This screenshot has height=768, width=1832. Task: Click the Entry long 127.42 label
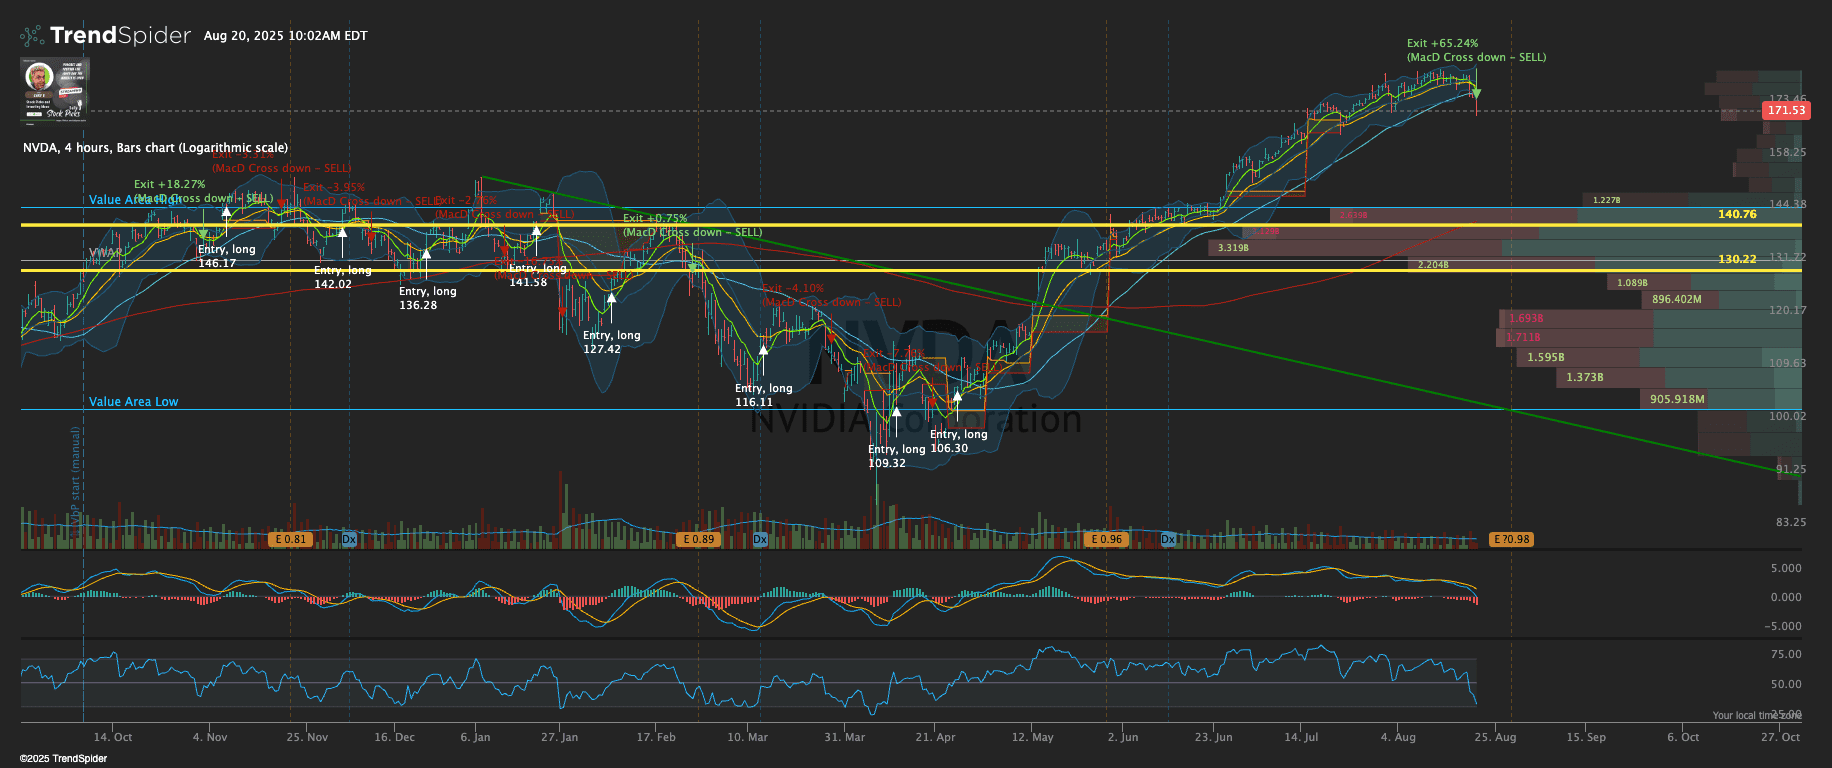tap(611, 342)
